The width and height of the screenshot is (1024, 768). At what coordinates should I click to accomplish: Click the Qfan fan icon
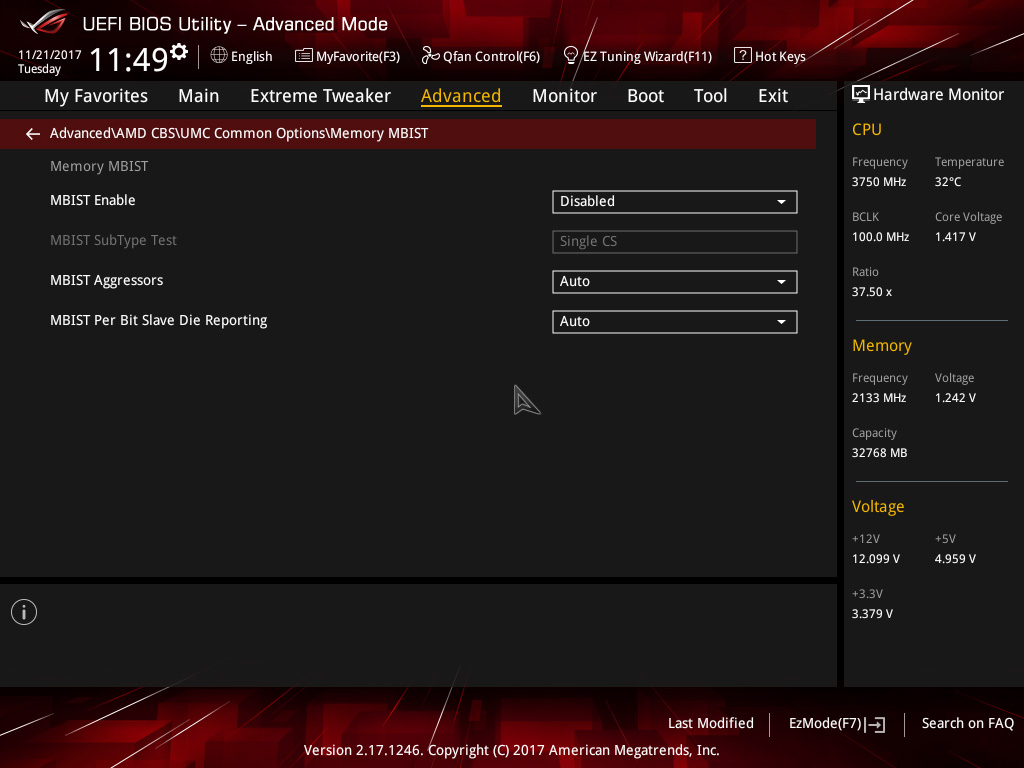430,56
